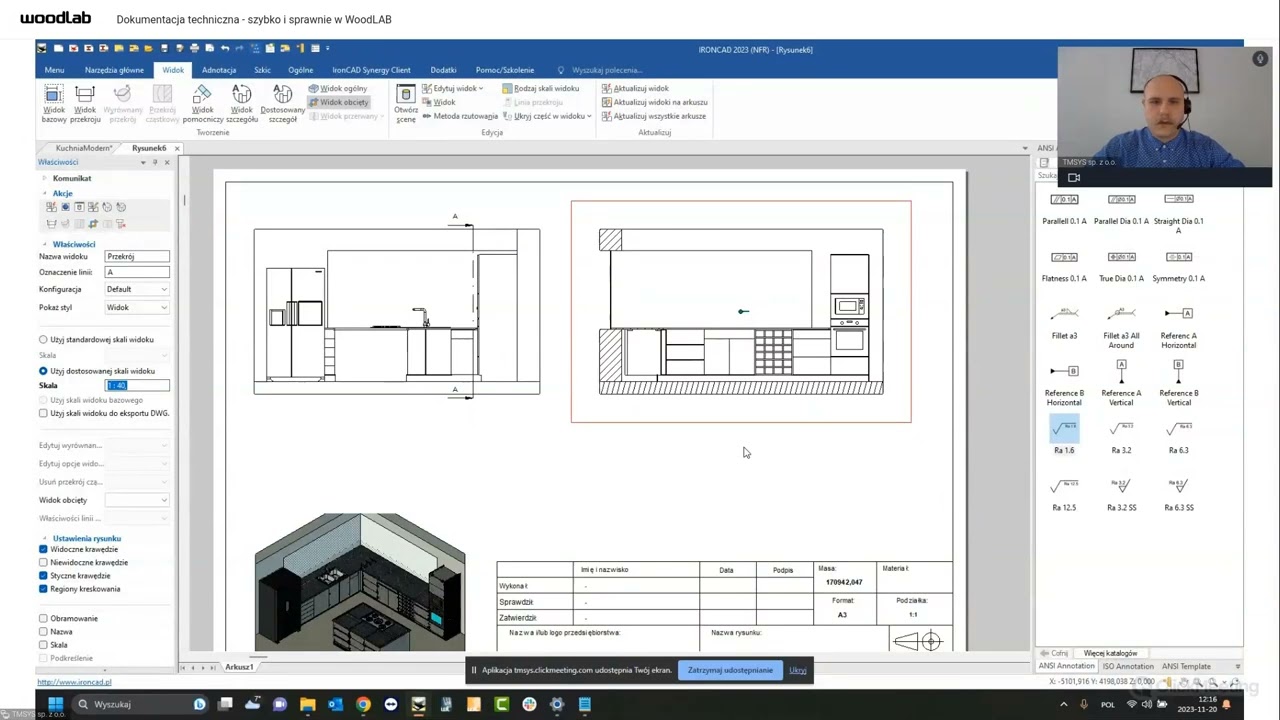Check Użyj skali widoku do eksportu DWG
This screenshot has width=1280, height=720.
[x=43, y=413]
